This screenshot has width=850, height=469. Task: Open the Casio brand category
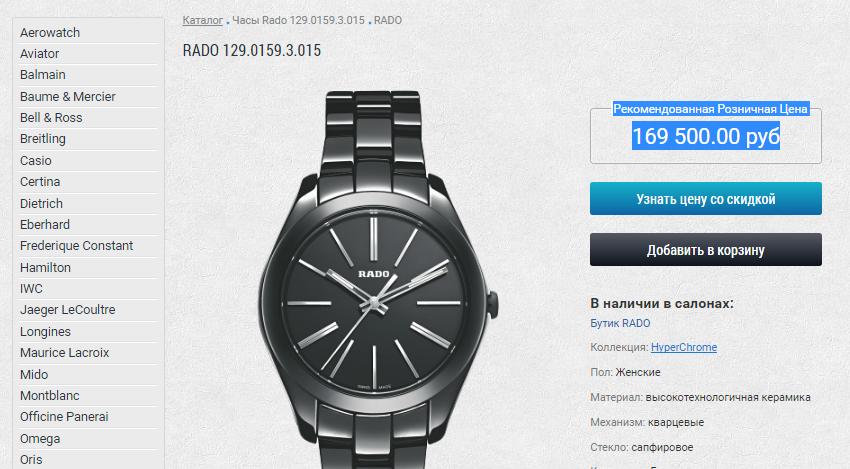pyautogui.click(x=36, y=160)
